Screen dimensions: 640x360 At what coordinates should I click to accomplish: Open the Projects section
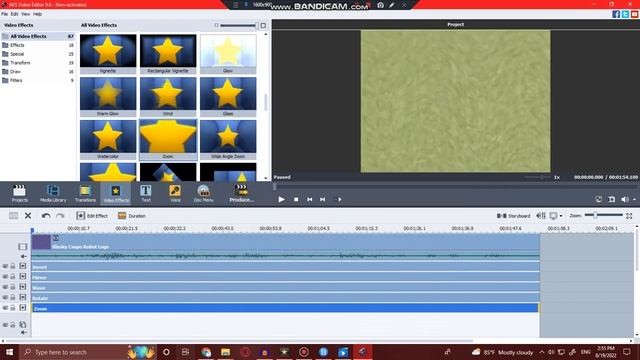[20, 193]
